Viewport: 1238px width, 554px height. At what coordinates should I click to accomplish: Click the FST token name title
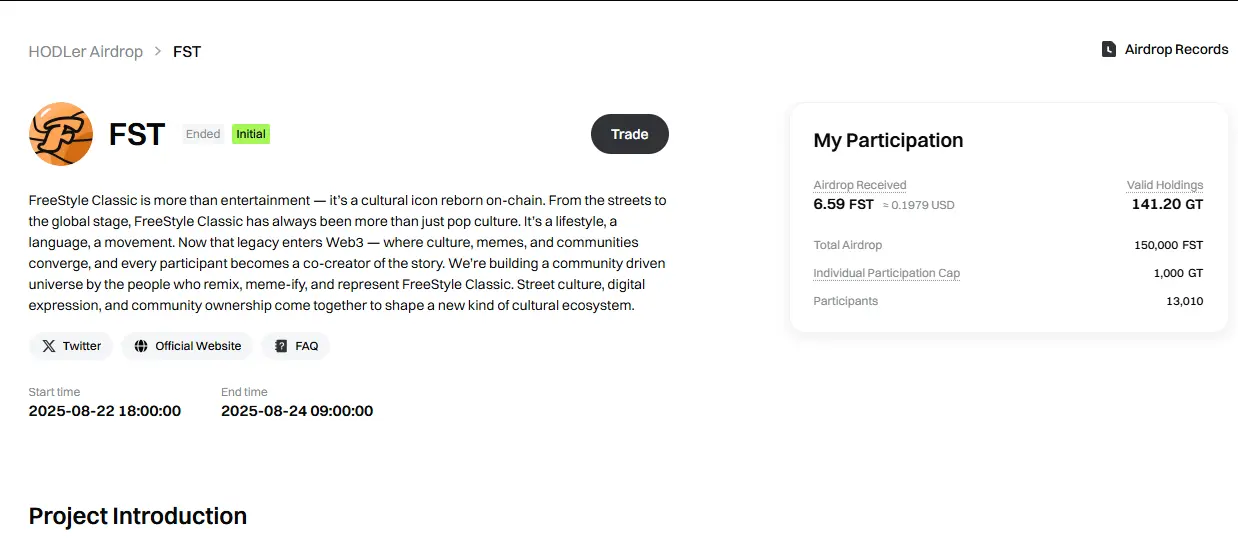tap(137, 134)
